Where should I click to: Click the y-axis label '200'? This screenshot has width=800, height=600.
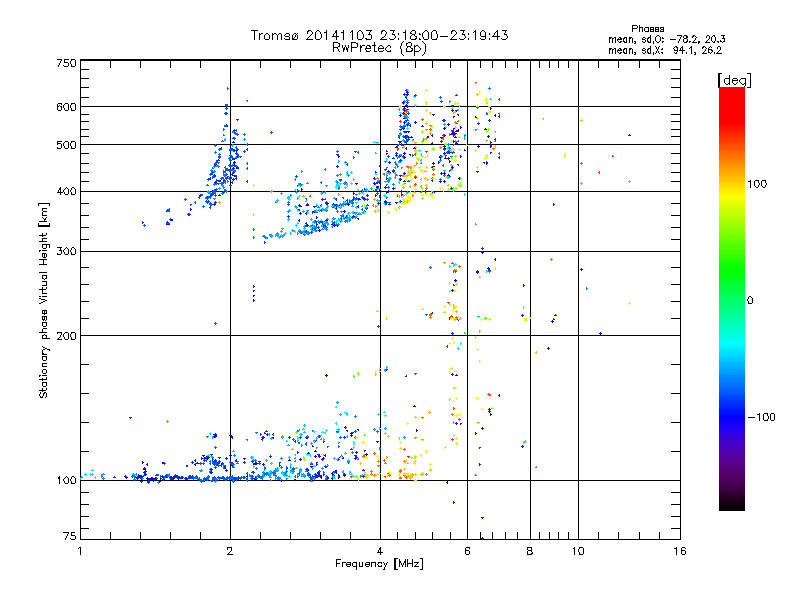point(66,336)
